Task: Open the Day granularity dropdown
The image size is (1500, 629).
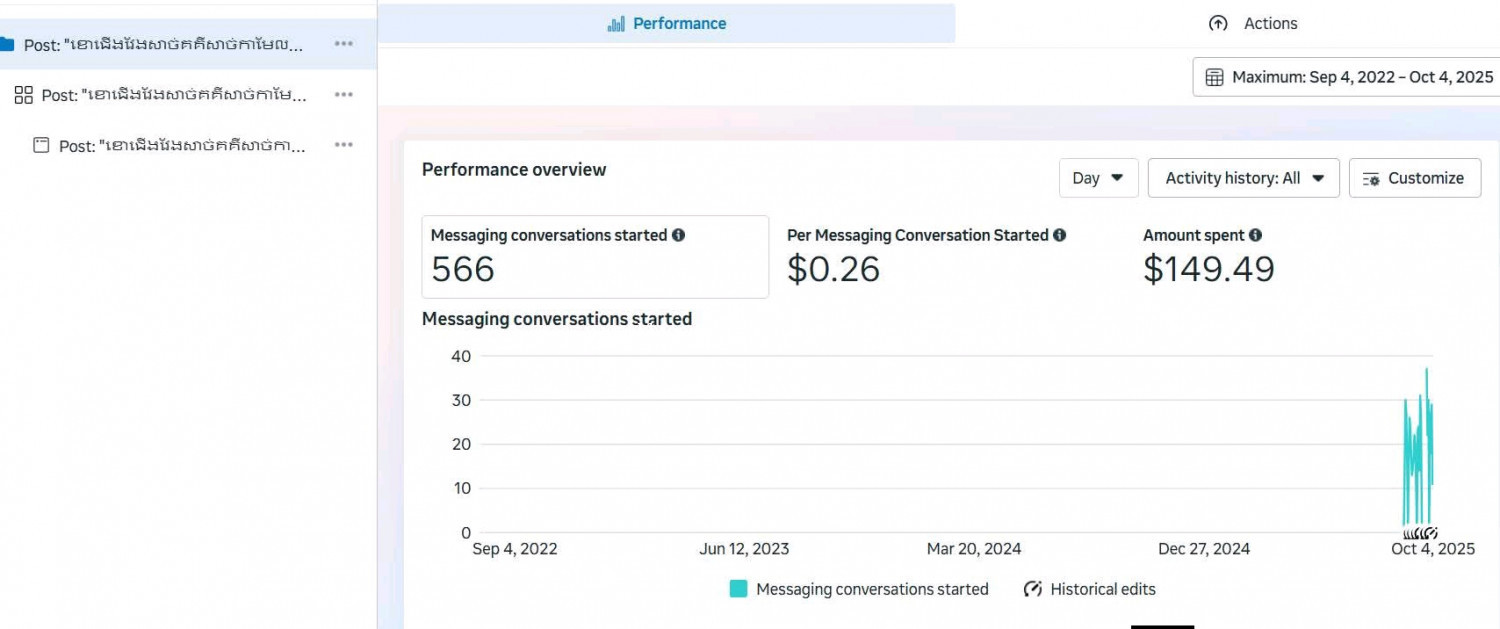Action: 1098,178
